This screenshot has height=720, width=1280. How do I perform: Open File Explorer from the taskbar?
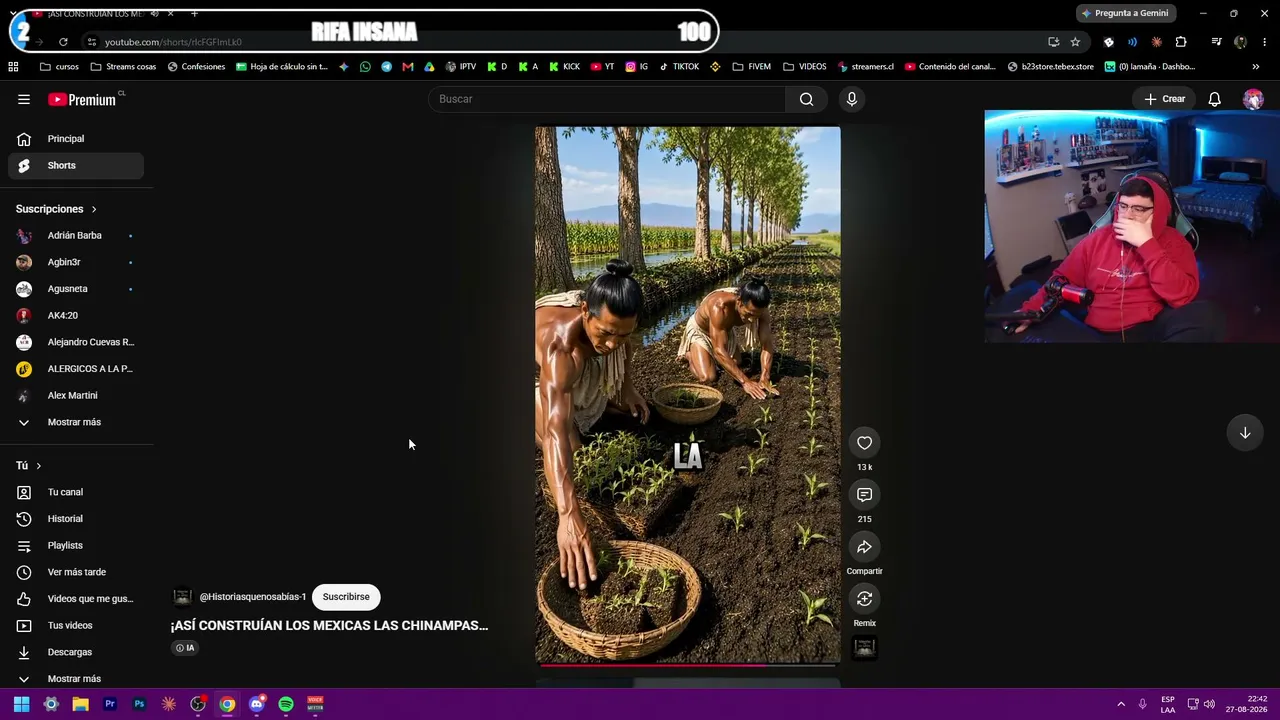point(80,704)
